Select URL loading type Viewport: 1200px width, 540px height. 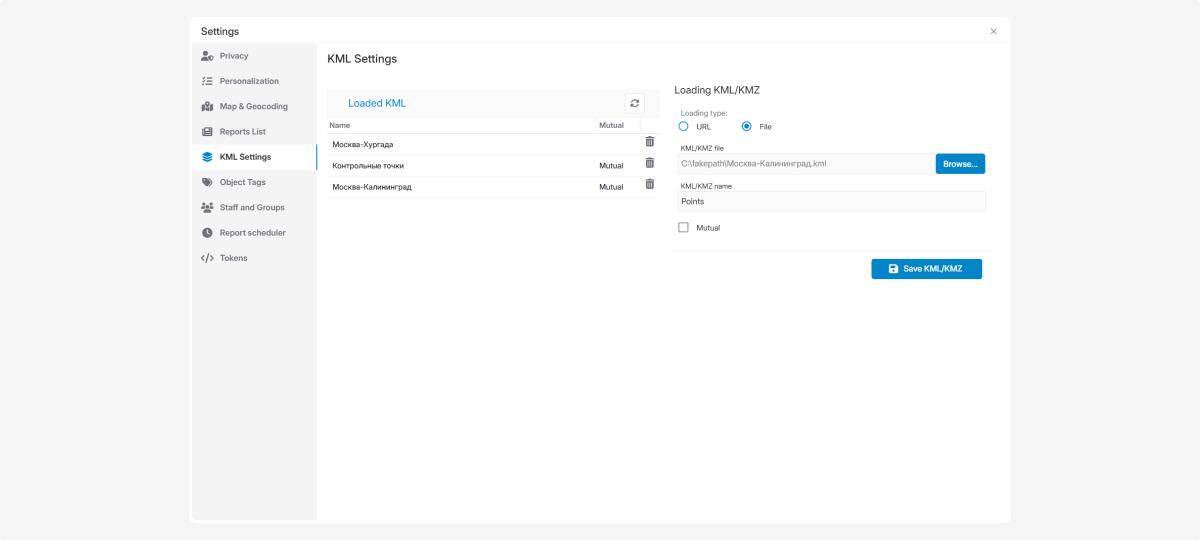coord(684,127)
